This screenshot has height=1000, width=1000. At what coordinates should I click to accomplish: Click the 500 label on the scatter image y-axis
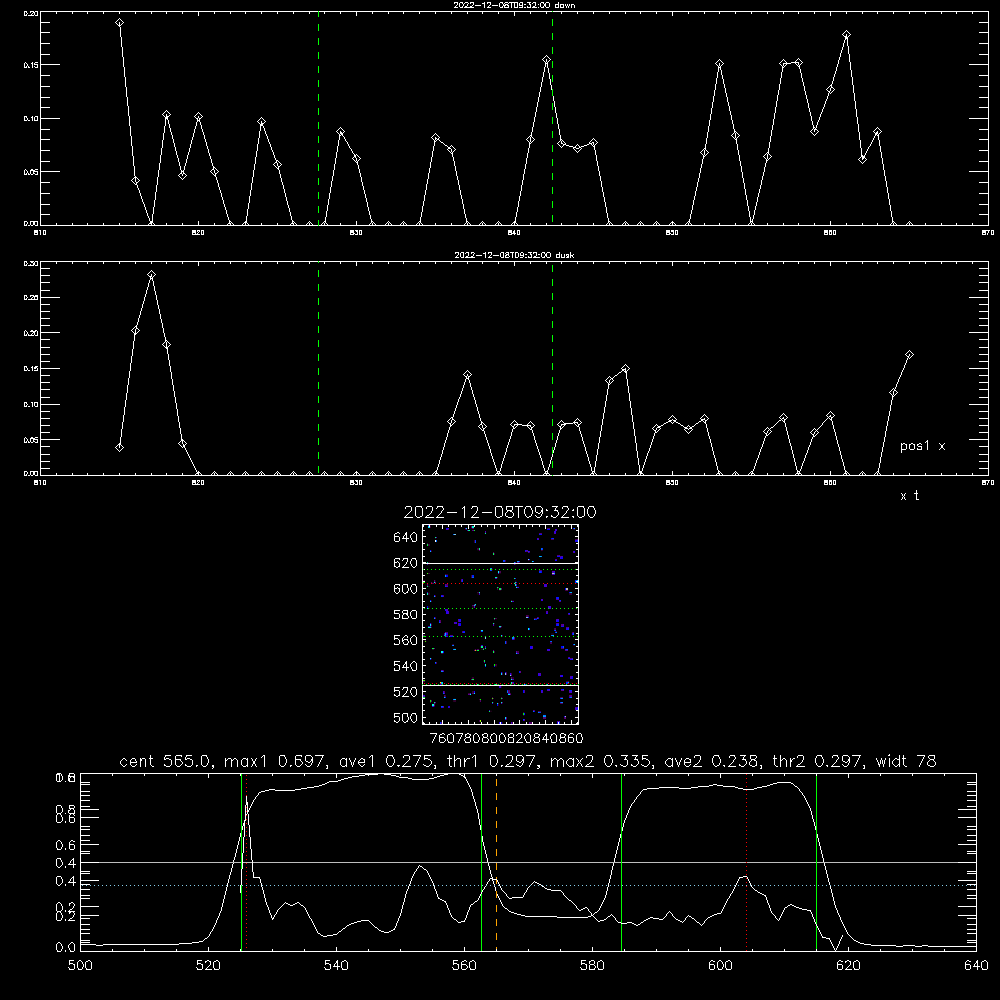pyautogui.click(x=406, y=717)
